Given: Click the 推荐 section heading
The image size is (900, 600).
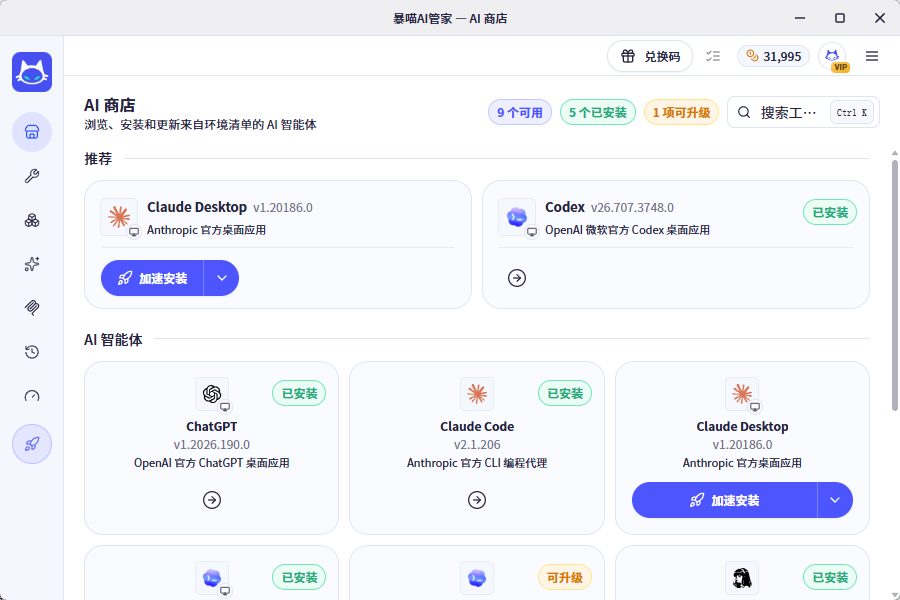Looking at the screenshot, I should (x=98, y=158).
